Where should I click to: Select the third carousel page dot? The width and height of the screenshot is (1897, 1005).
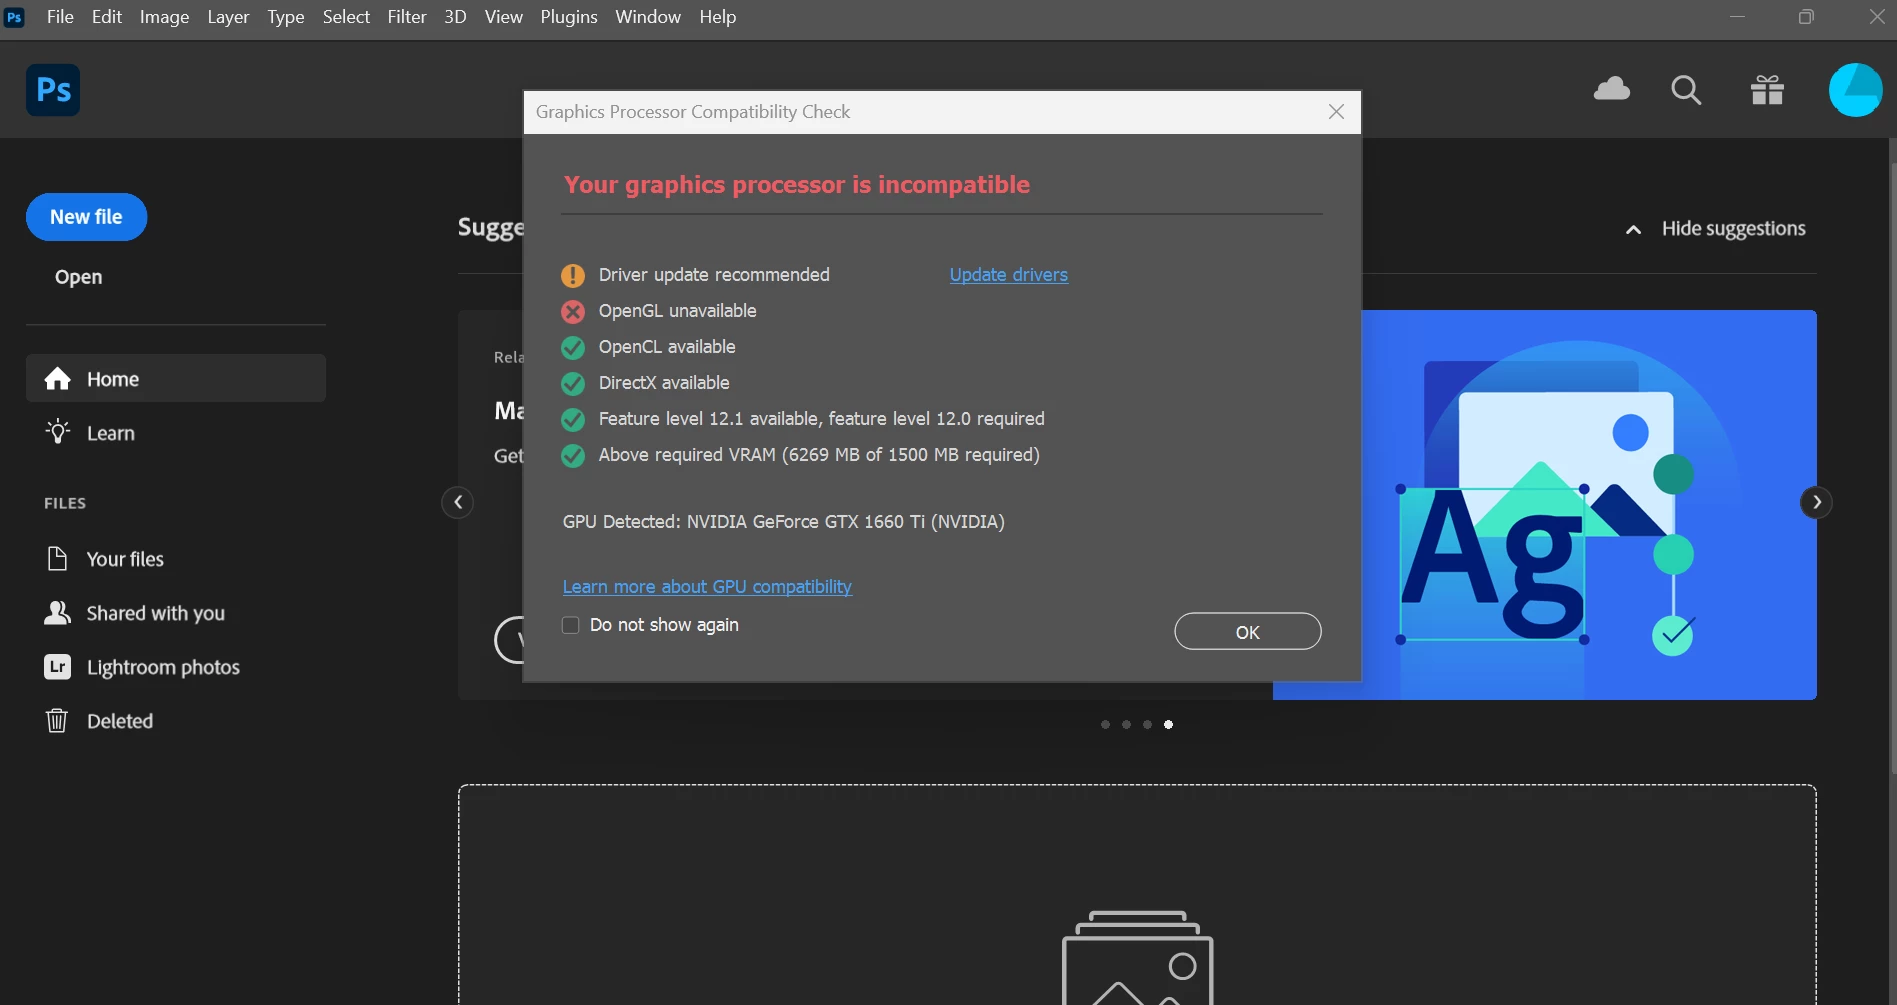[1147, 724]
